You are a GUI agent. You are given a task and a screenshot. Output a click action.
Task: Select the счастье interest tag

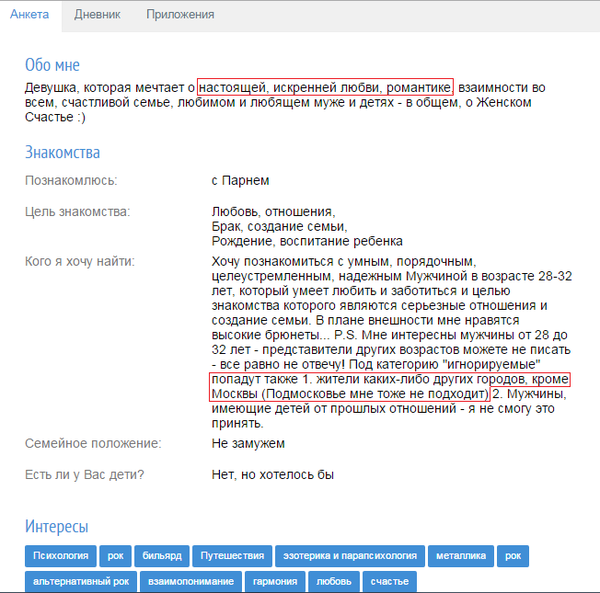[389, 581]
